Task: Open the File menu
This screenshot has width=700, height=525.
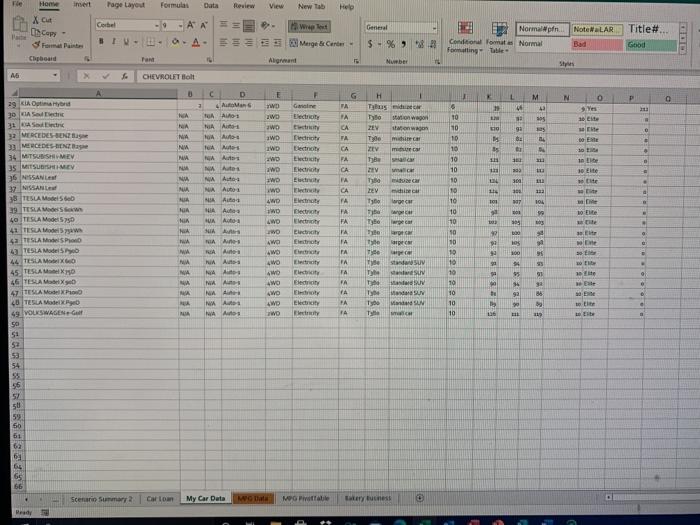Action: tap(17, 4)
